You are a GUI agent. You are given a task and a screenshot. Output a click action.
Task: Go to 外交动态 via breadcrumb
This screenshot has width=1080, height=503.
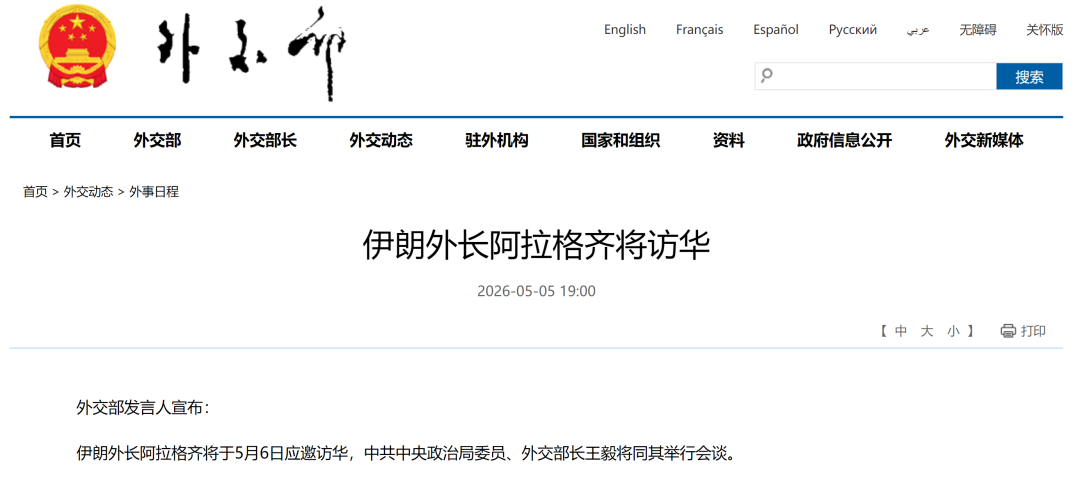(88, 192)
